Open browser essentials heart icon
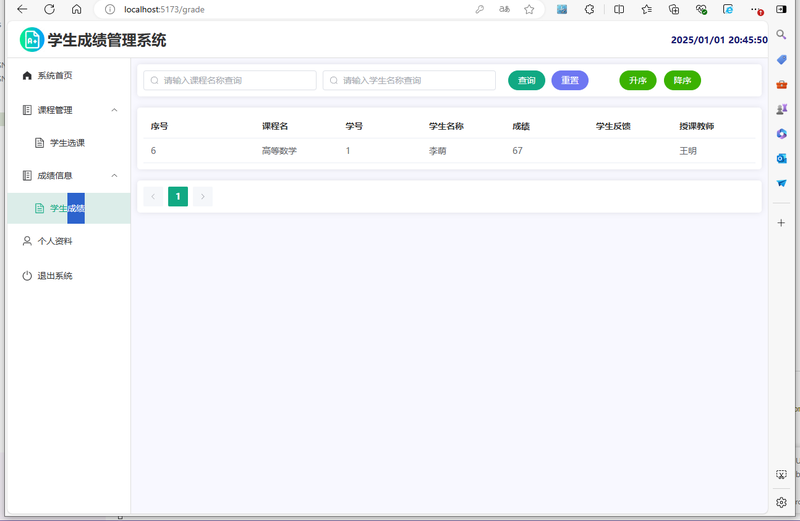The width and height of the screenshot is (800, 521). click(x=702, y=9)
